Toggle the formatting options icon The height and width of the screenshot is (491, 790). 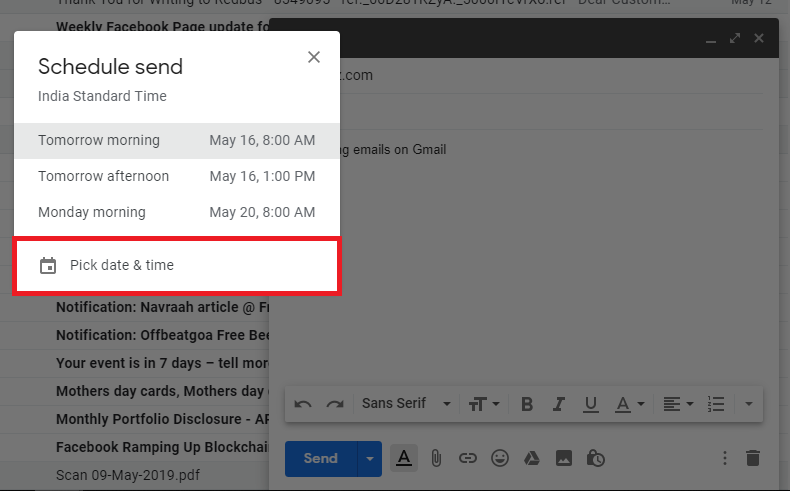tap(404, 458)
